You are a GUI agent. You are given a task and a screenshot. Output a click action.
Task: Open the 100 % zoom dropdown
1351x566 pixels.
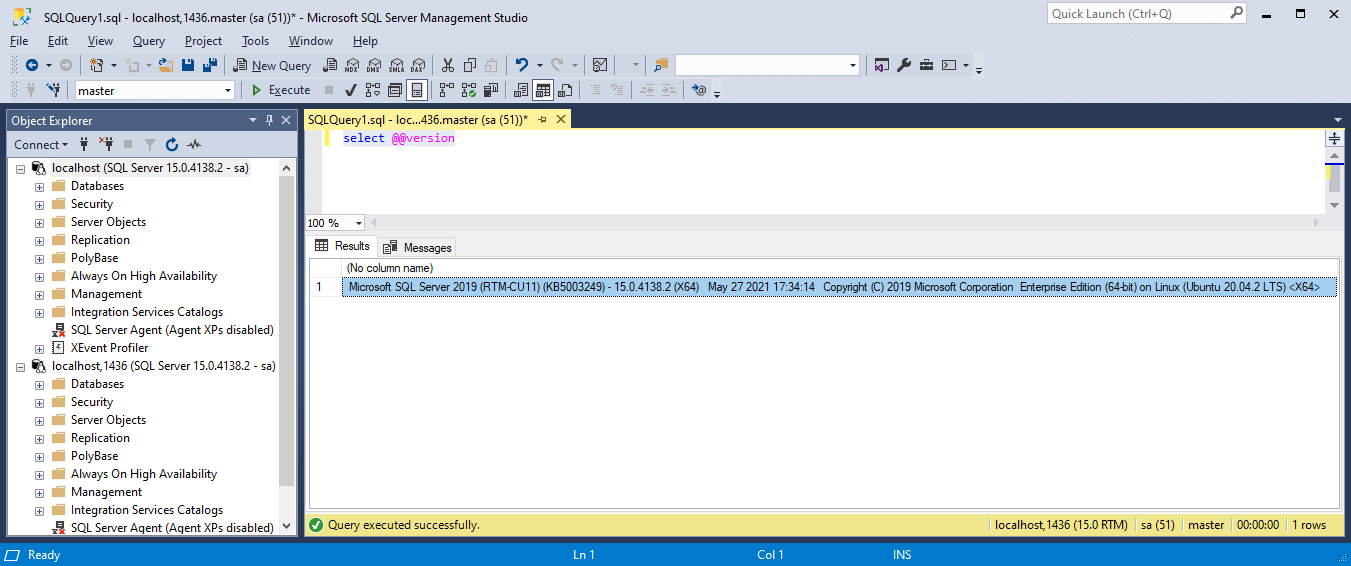pos(359,223)
